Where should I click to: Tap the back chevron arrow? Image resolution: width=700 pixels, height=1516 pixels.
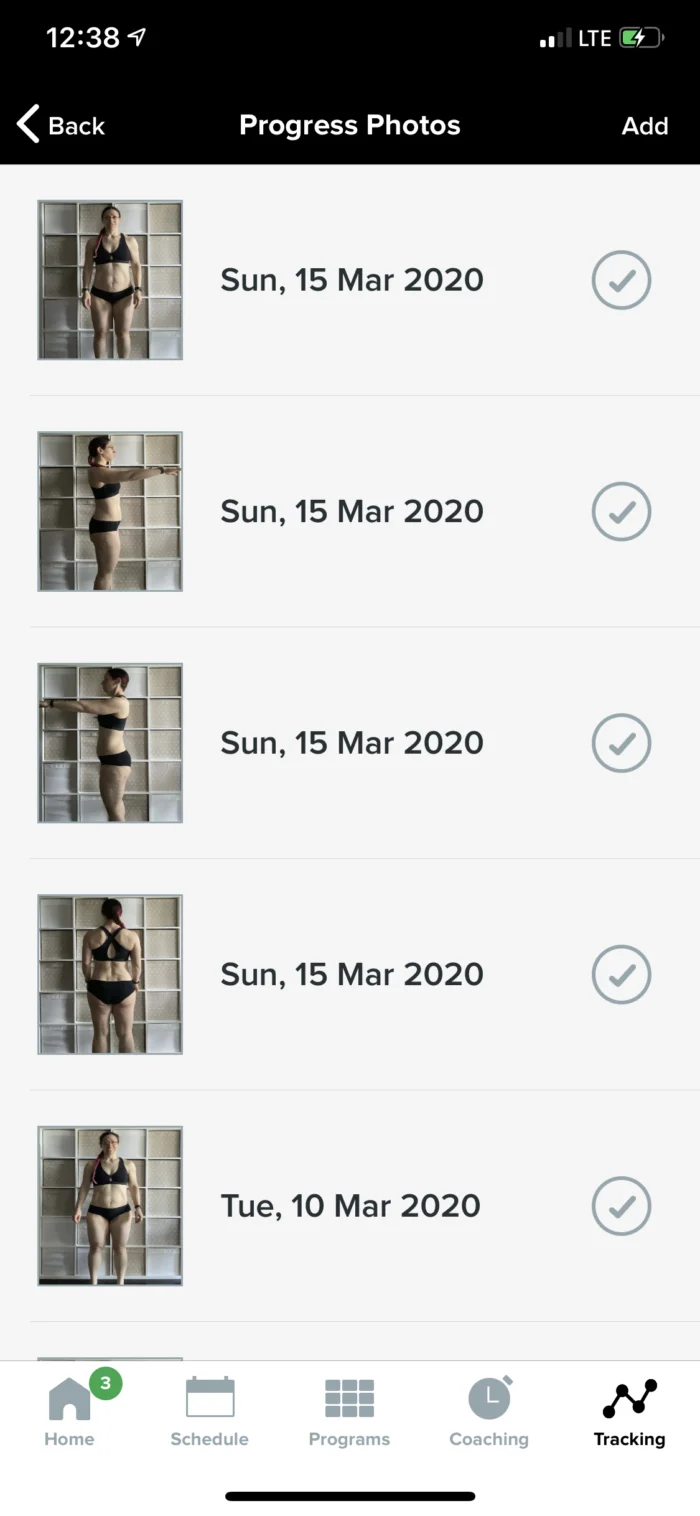(x=28, y=125)
